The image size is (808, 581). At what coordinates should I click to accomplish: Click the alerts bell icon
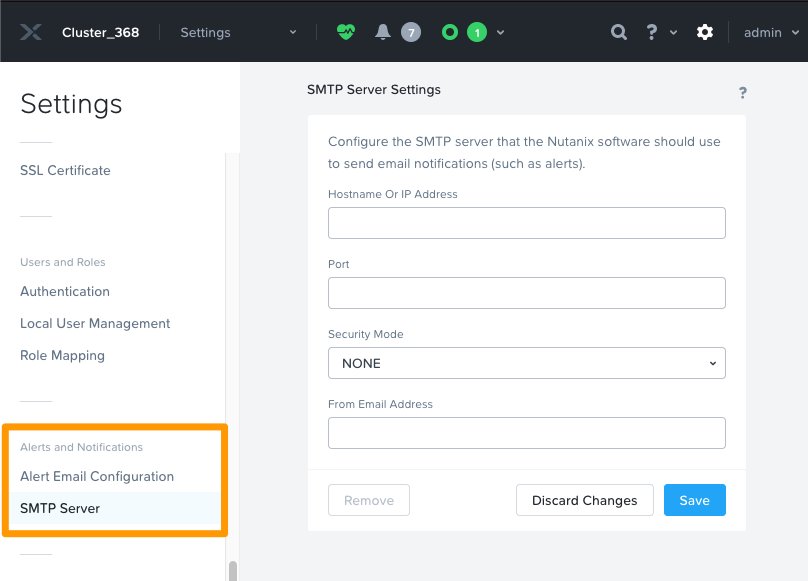[x=383, y=31]
